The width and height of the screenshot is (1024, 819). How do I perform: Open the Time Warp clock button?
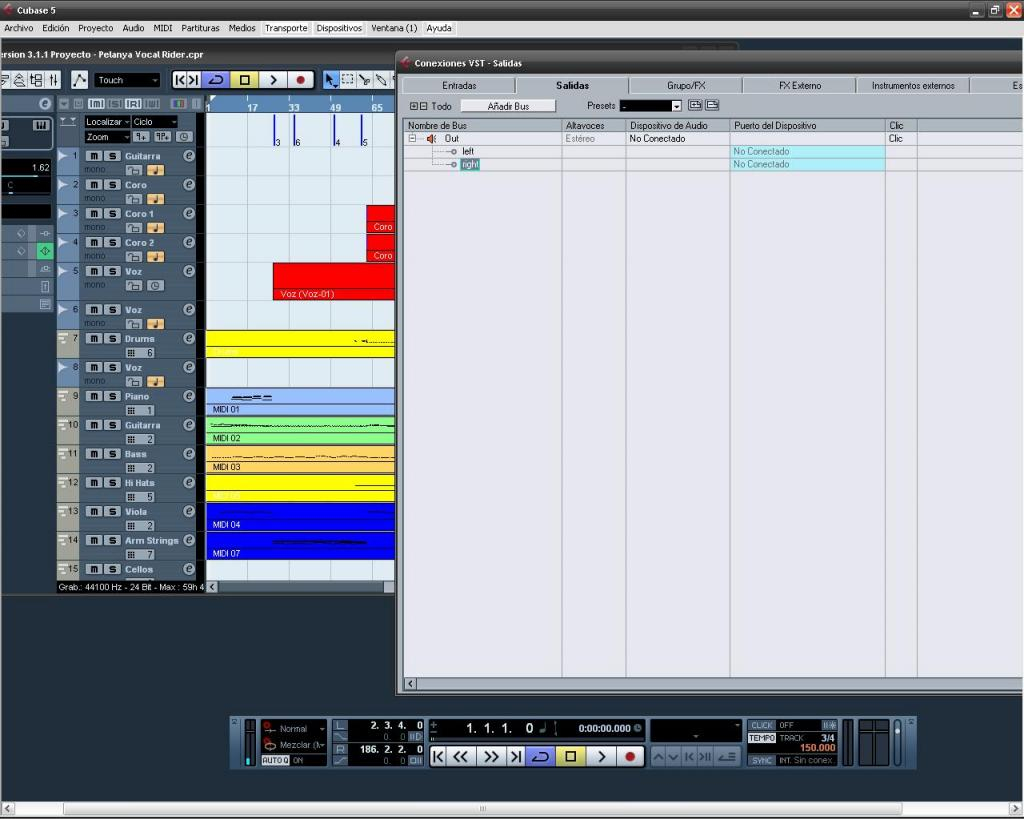coord(184,137)
